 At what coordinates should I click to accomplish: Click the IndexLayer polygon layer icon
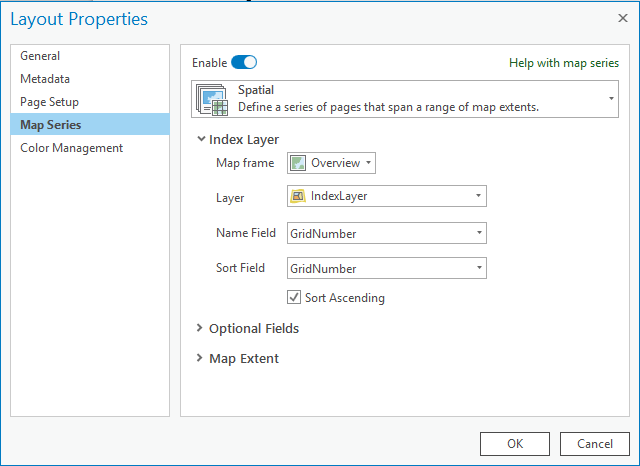298,196
